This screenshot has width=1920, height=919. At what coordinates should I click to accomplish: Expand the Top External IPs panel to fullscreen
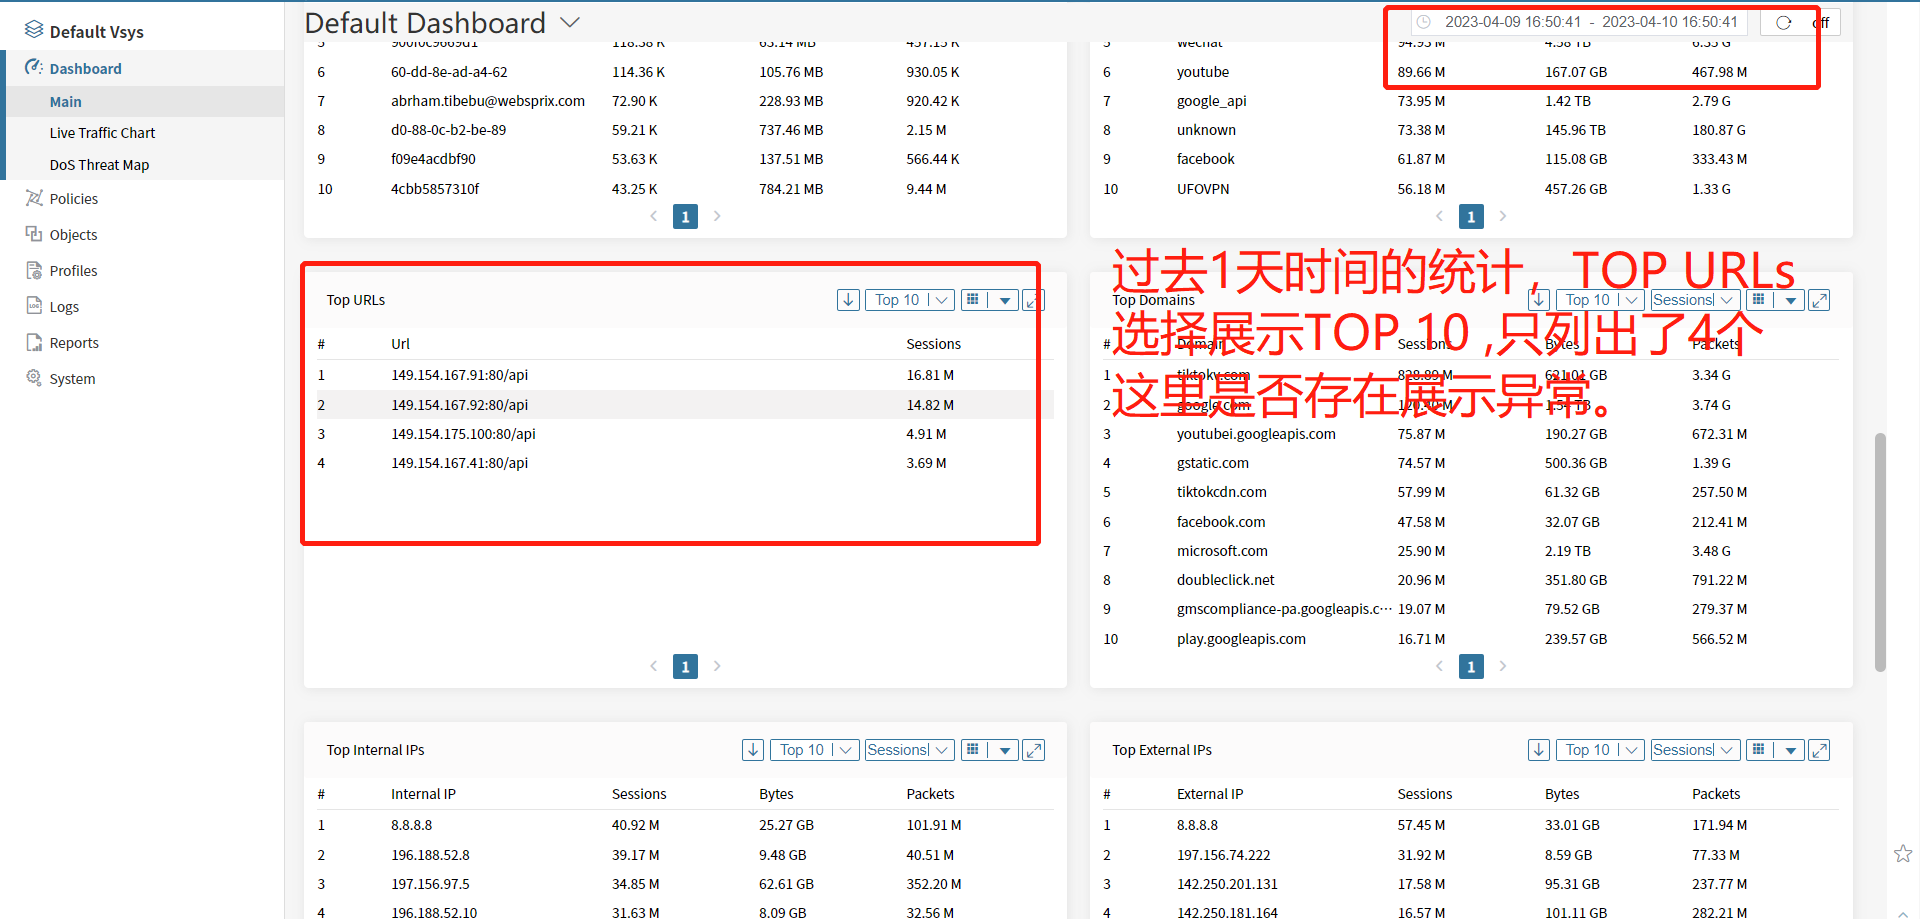coord(1820,750)
